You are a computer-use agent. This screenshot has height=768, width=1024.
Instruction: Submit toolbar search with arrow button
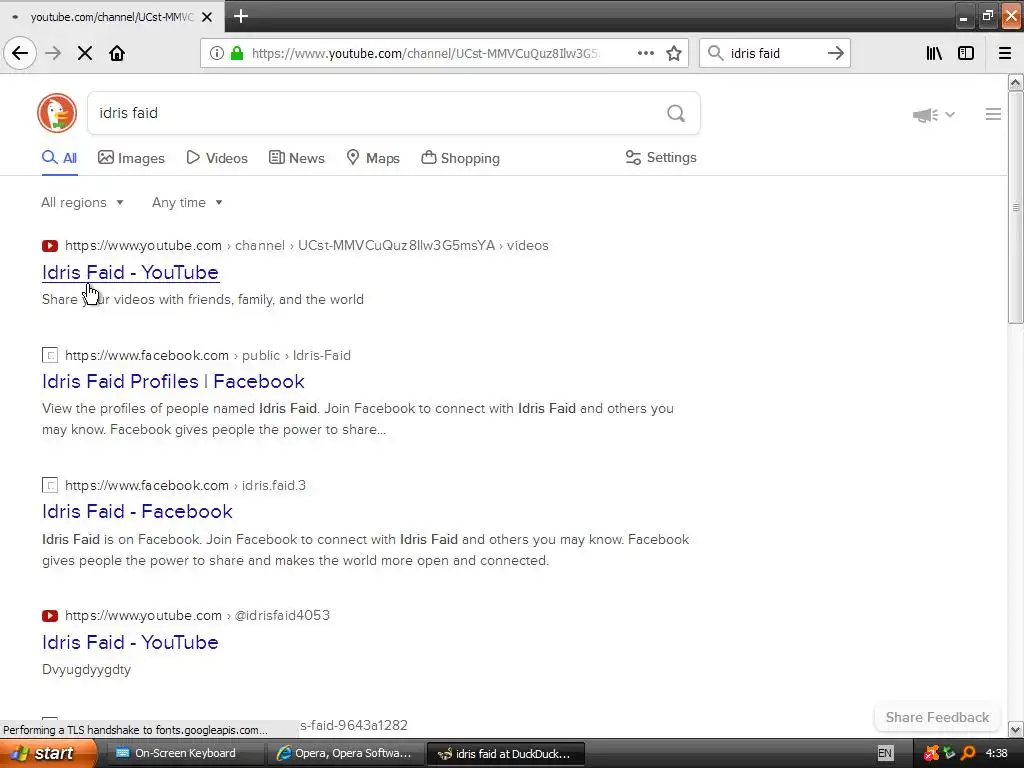click(x=836, y=53)
